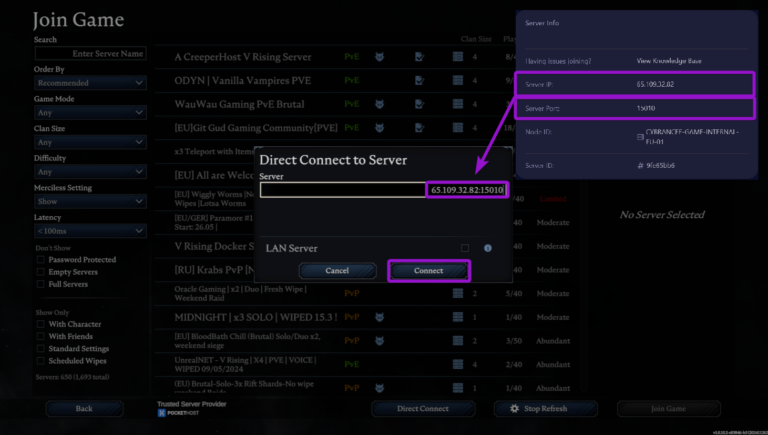
Task: Tick Password Protected under Don't Show
Action: pos(41,260)
